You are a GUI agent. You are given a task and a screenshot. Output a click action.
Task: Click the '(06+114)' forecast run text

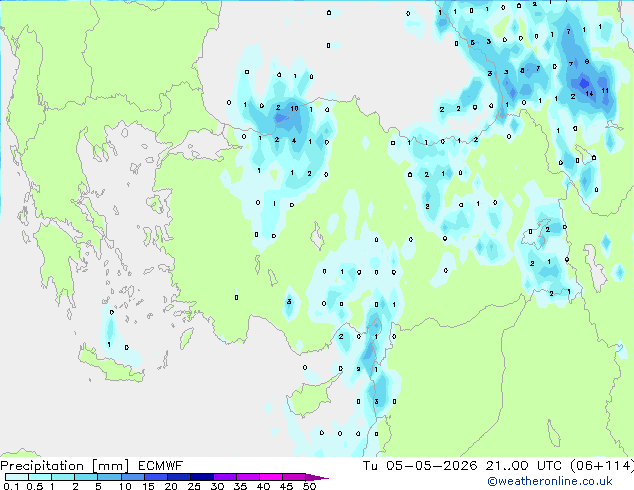[602, 466]
